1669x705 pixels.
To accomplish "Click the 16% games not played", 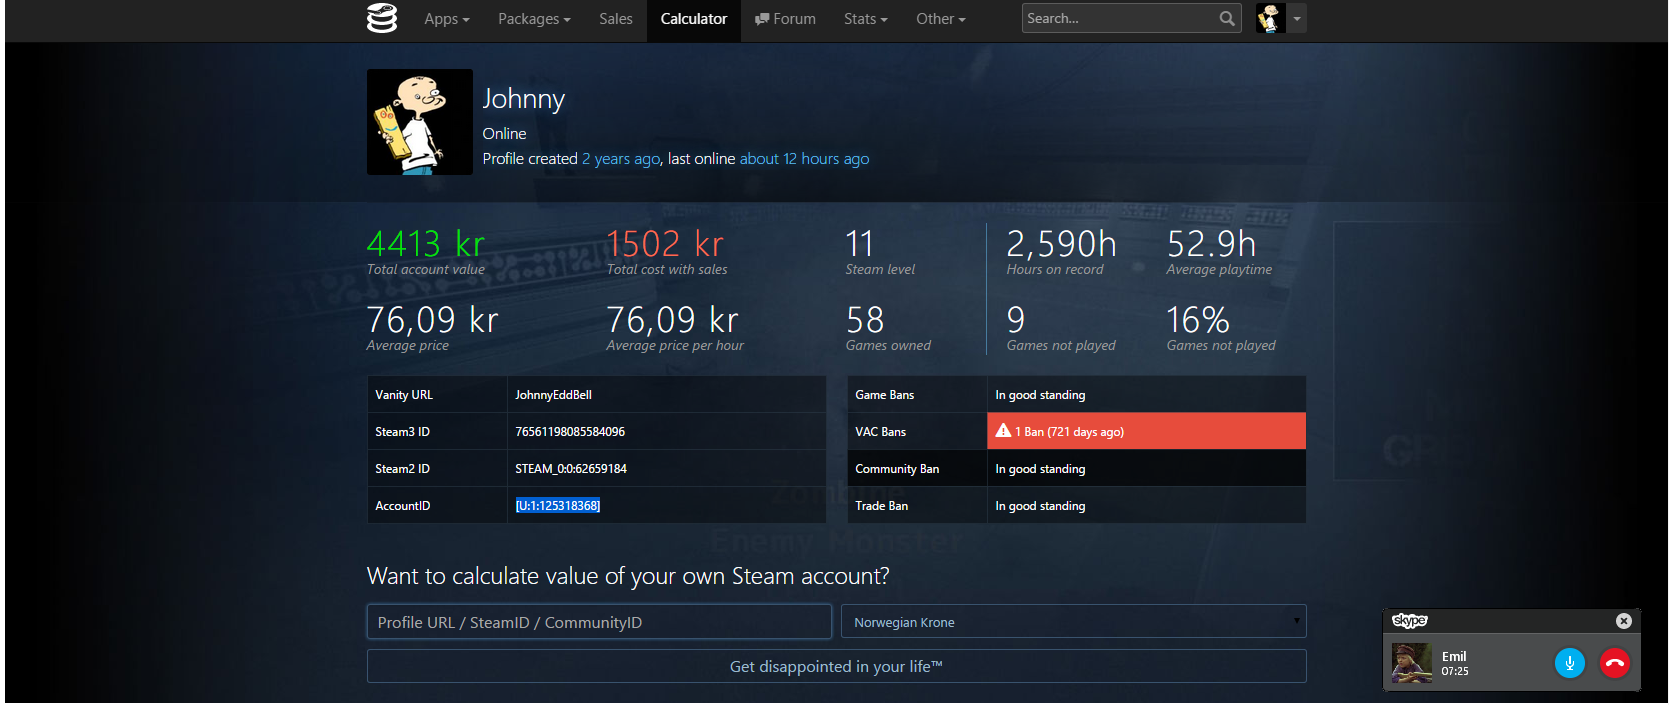I will (x=1198, y=320).
